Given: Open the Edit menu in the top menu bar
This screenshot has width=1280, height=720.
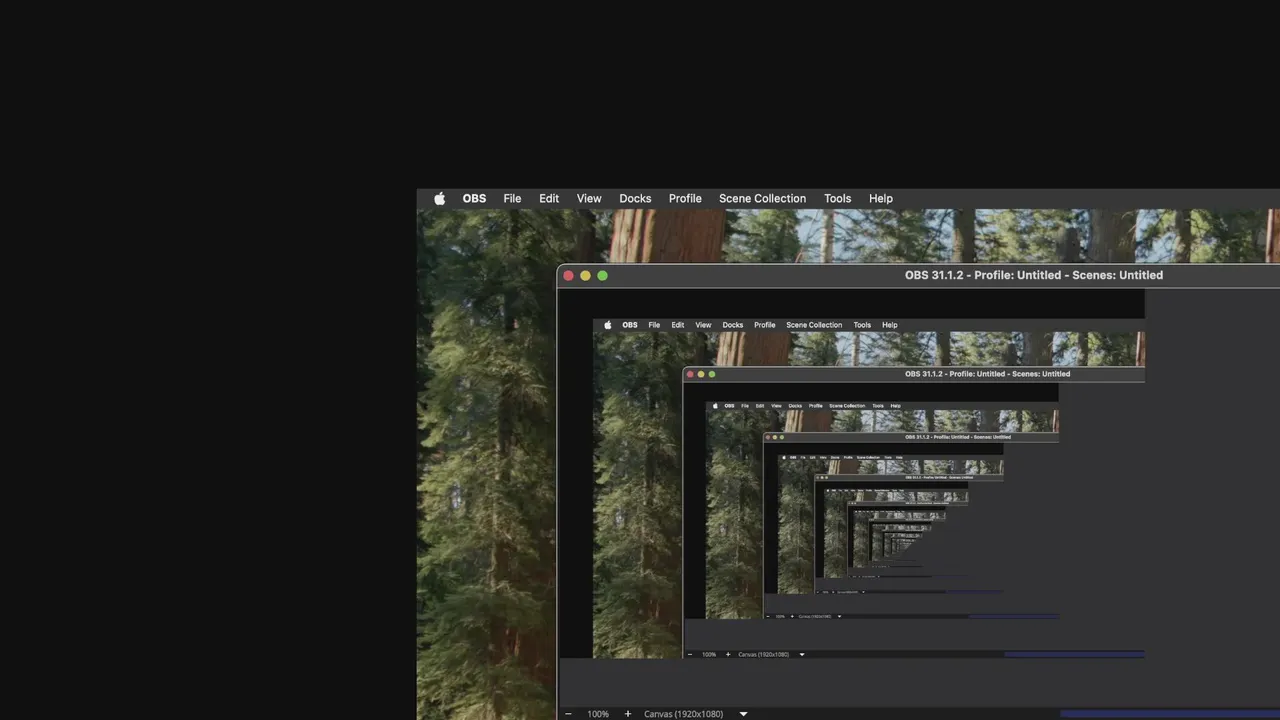Looking at the screenshot, I should tap(549, 198).
